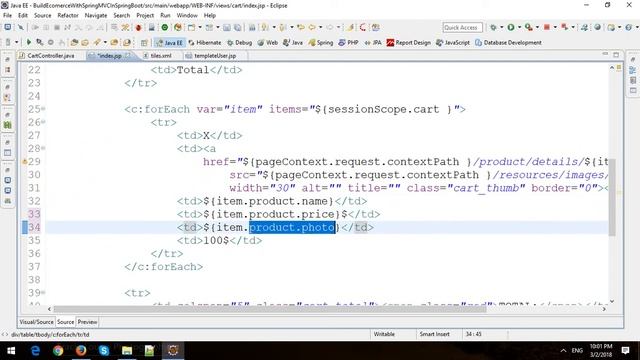
Task: Click the editor horizontal scrollbar
Action: (269, 309)
